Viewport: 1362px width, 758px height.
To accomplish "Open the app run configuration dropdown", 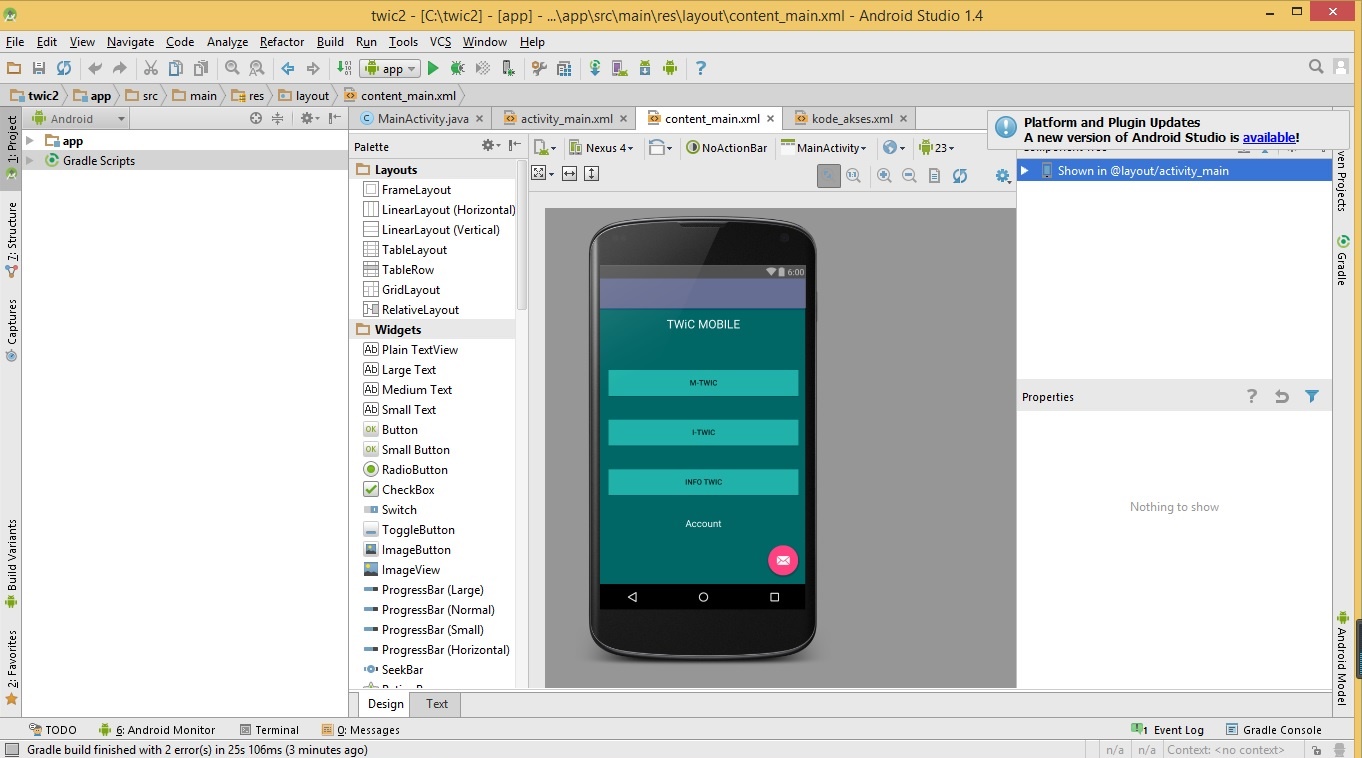I will 390,68.
